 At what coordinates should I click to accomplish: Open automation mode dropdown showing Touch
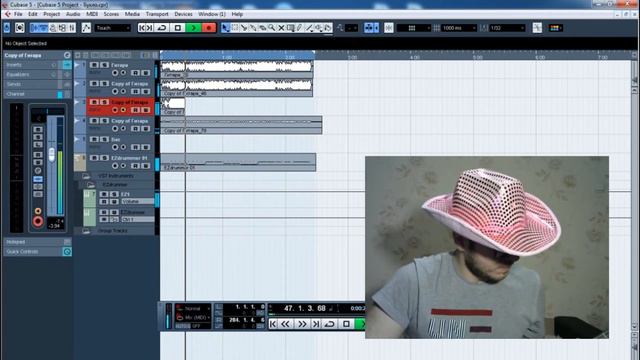point(113,28)
